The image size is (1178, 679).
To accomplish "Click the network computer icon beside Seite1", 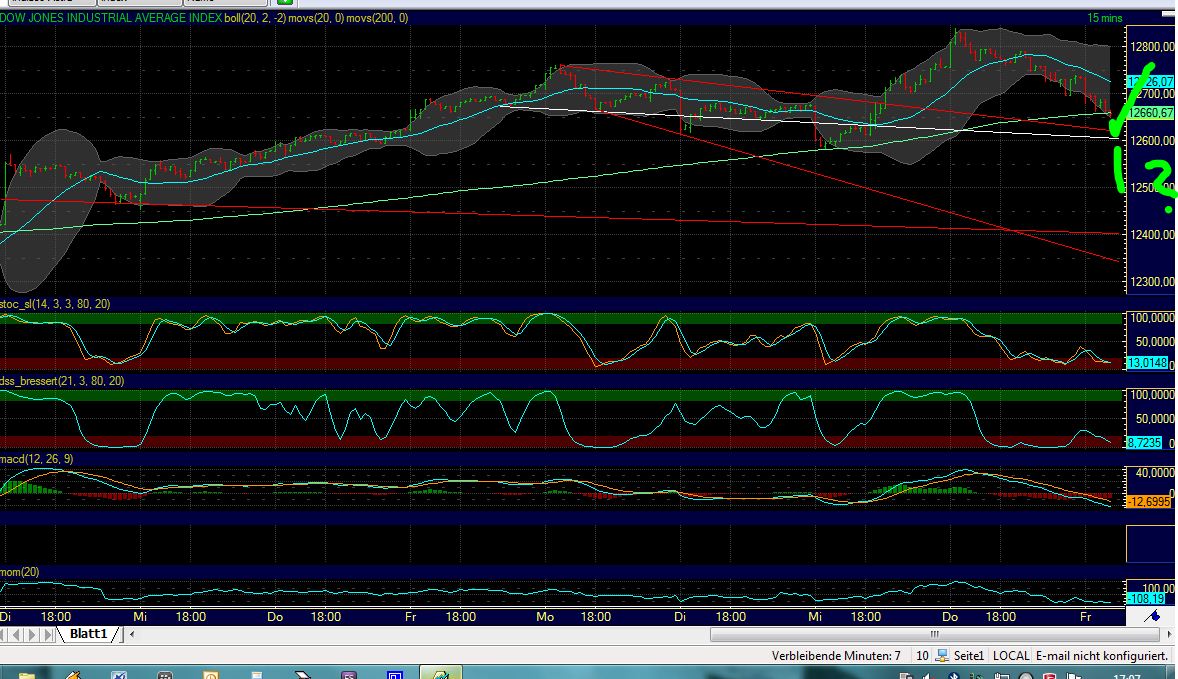I will 940,655.
